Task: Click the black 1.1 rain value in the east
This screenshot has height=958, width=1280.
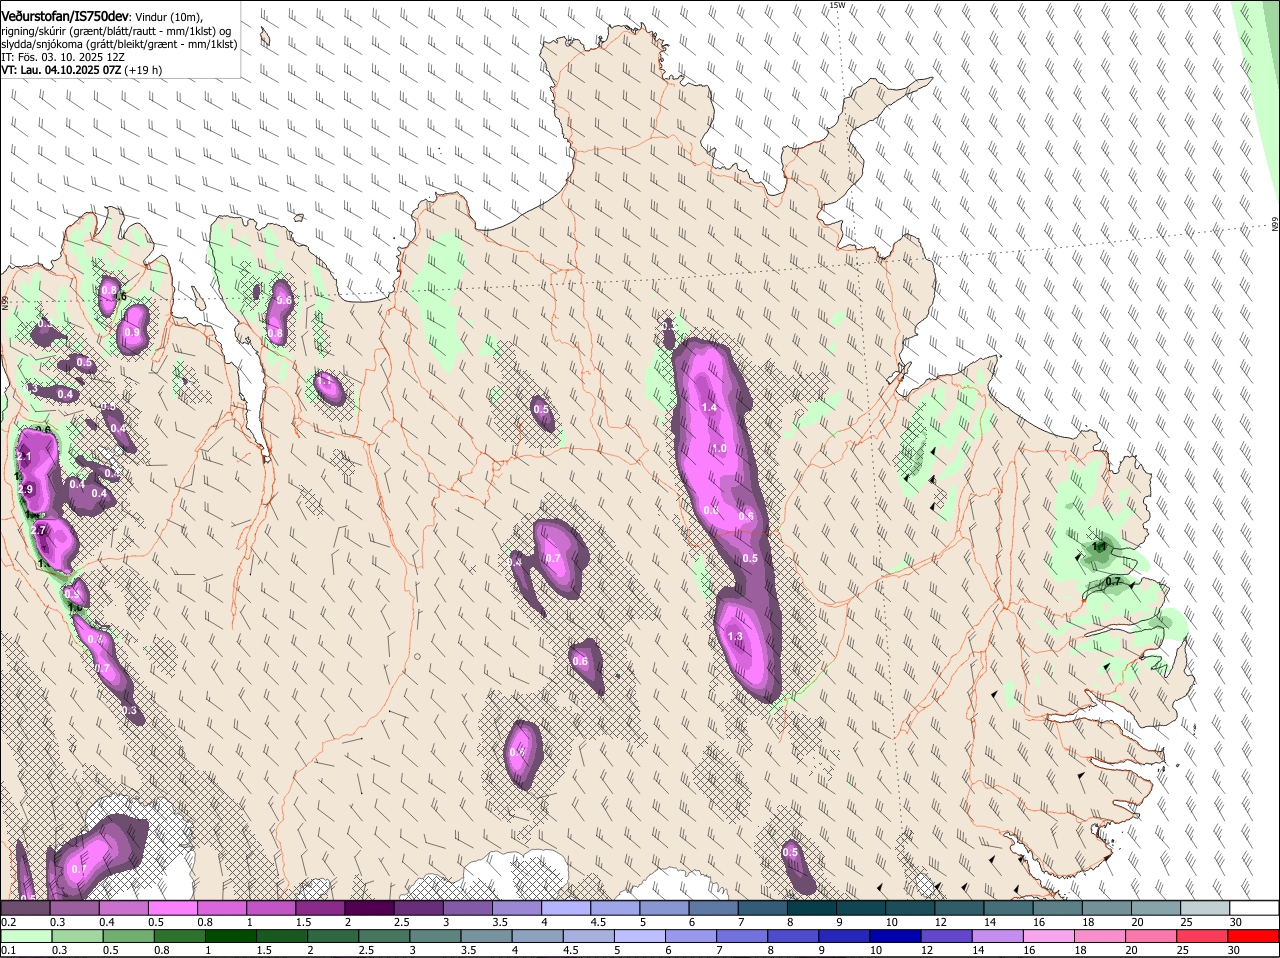Action: [1100, 547]
